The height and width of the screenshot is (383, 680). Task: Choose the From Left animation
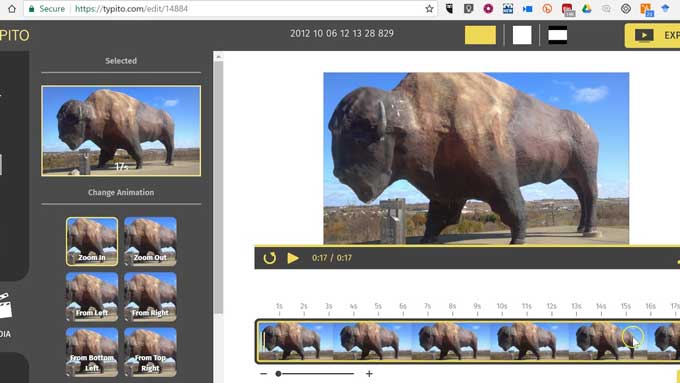[92, 297]
